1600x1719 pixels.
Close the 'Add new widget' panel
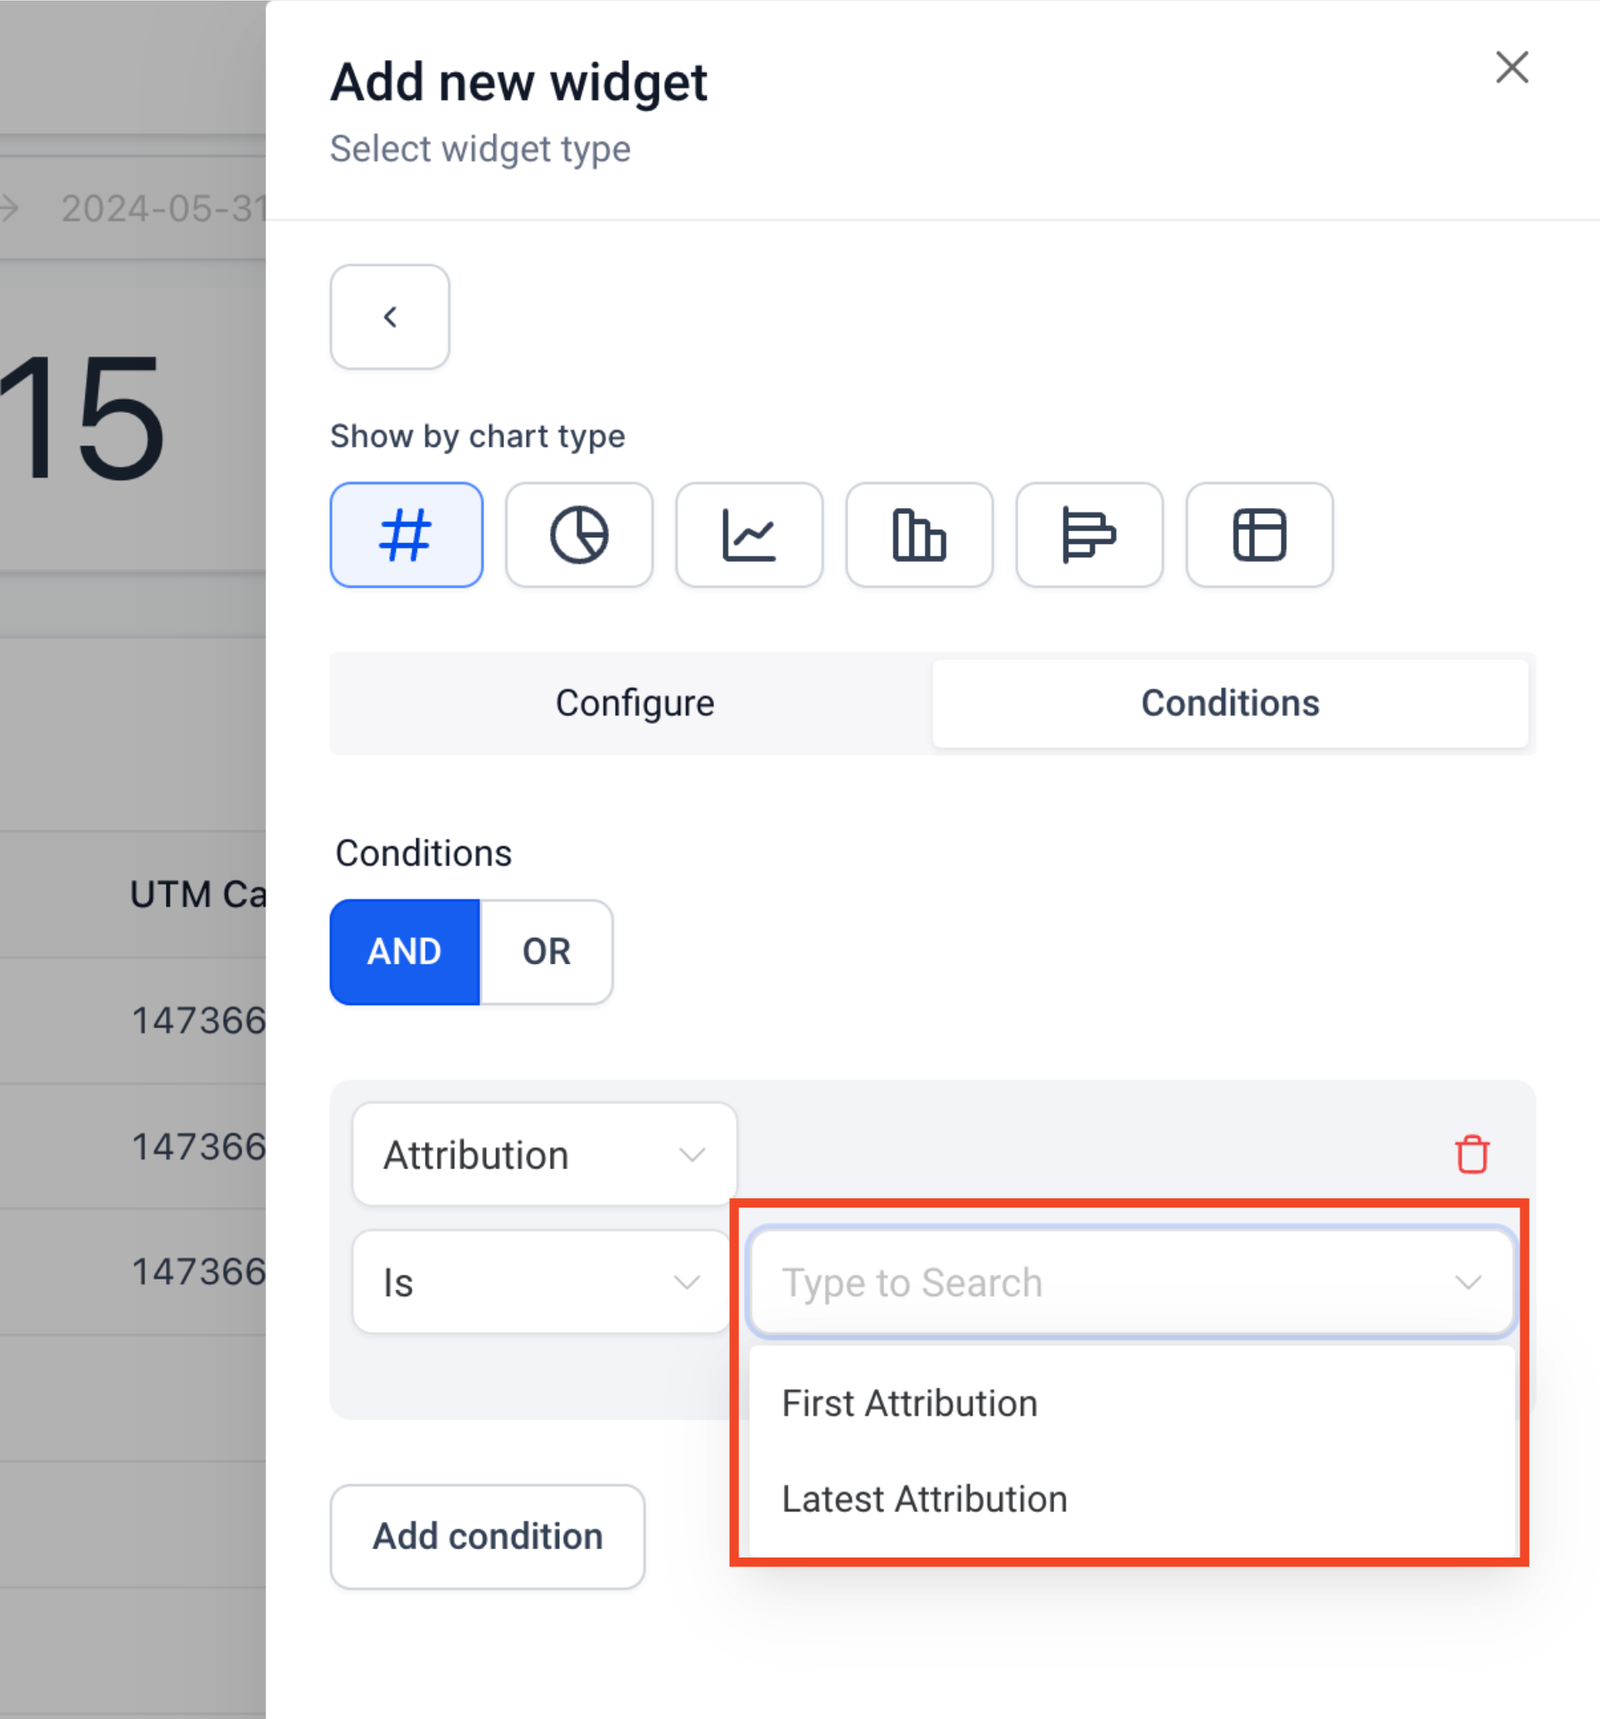[x=1511, y=68]
